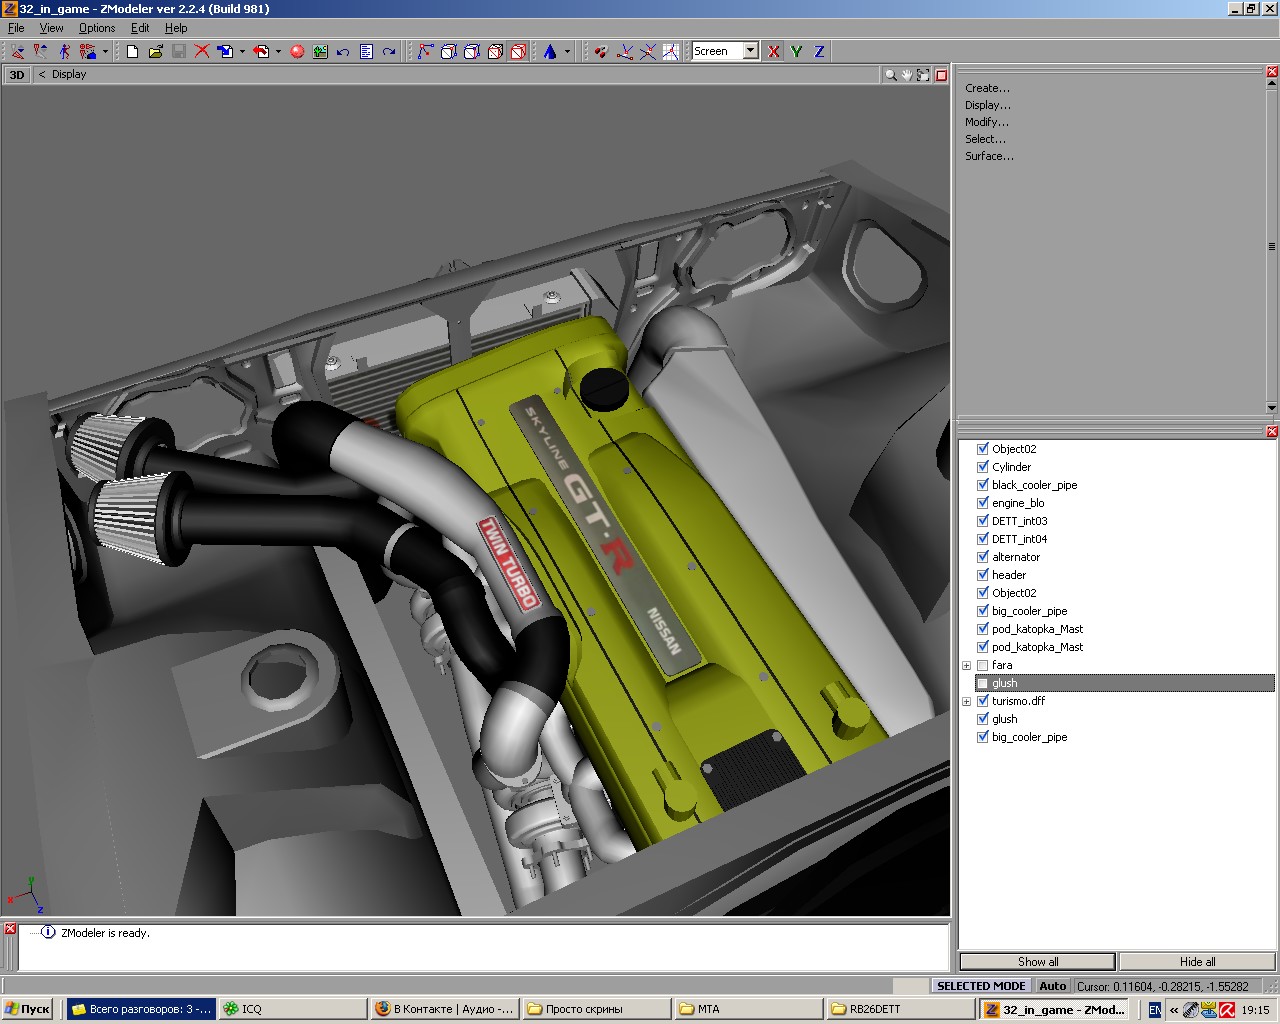
Task: Open dropdown arrow next to Import icon
Action: 242,52
